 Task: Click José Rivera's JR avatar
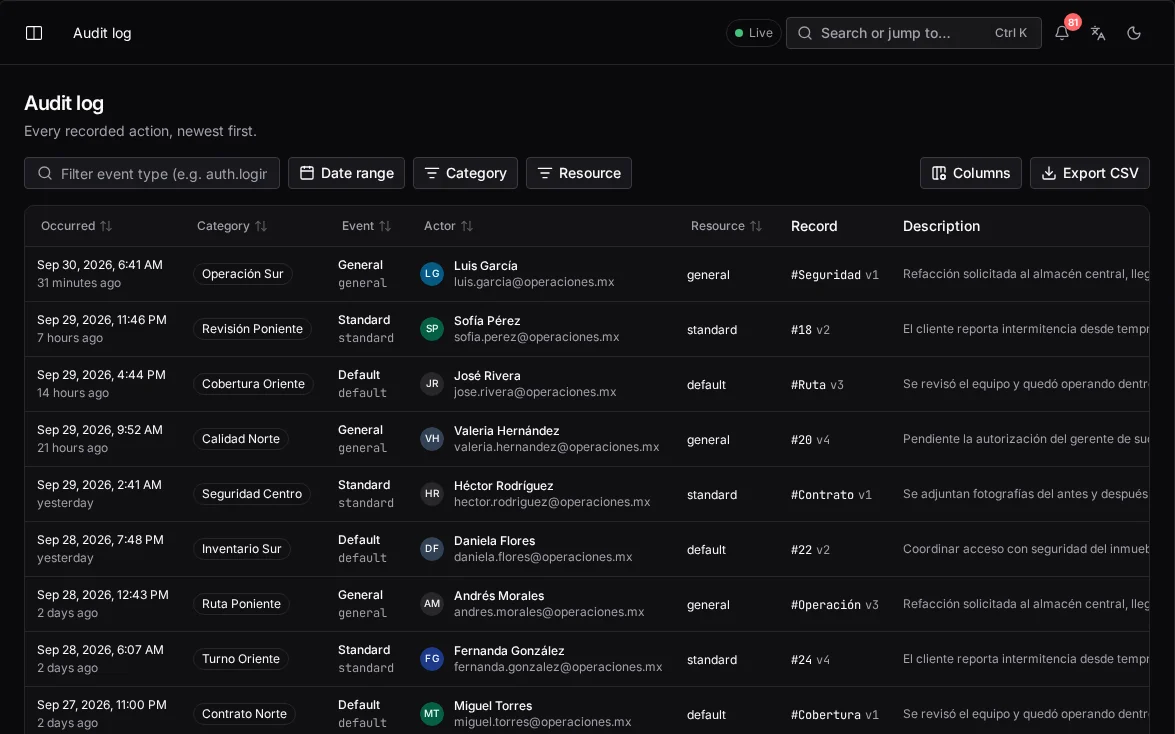coord(432,384)
